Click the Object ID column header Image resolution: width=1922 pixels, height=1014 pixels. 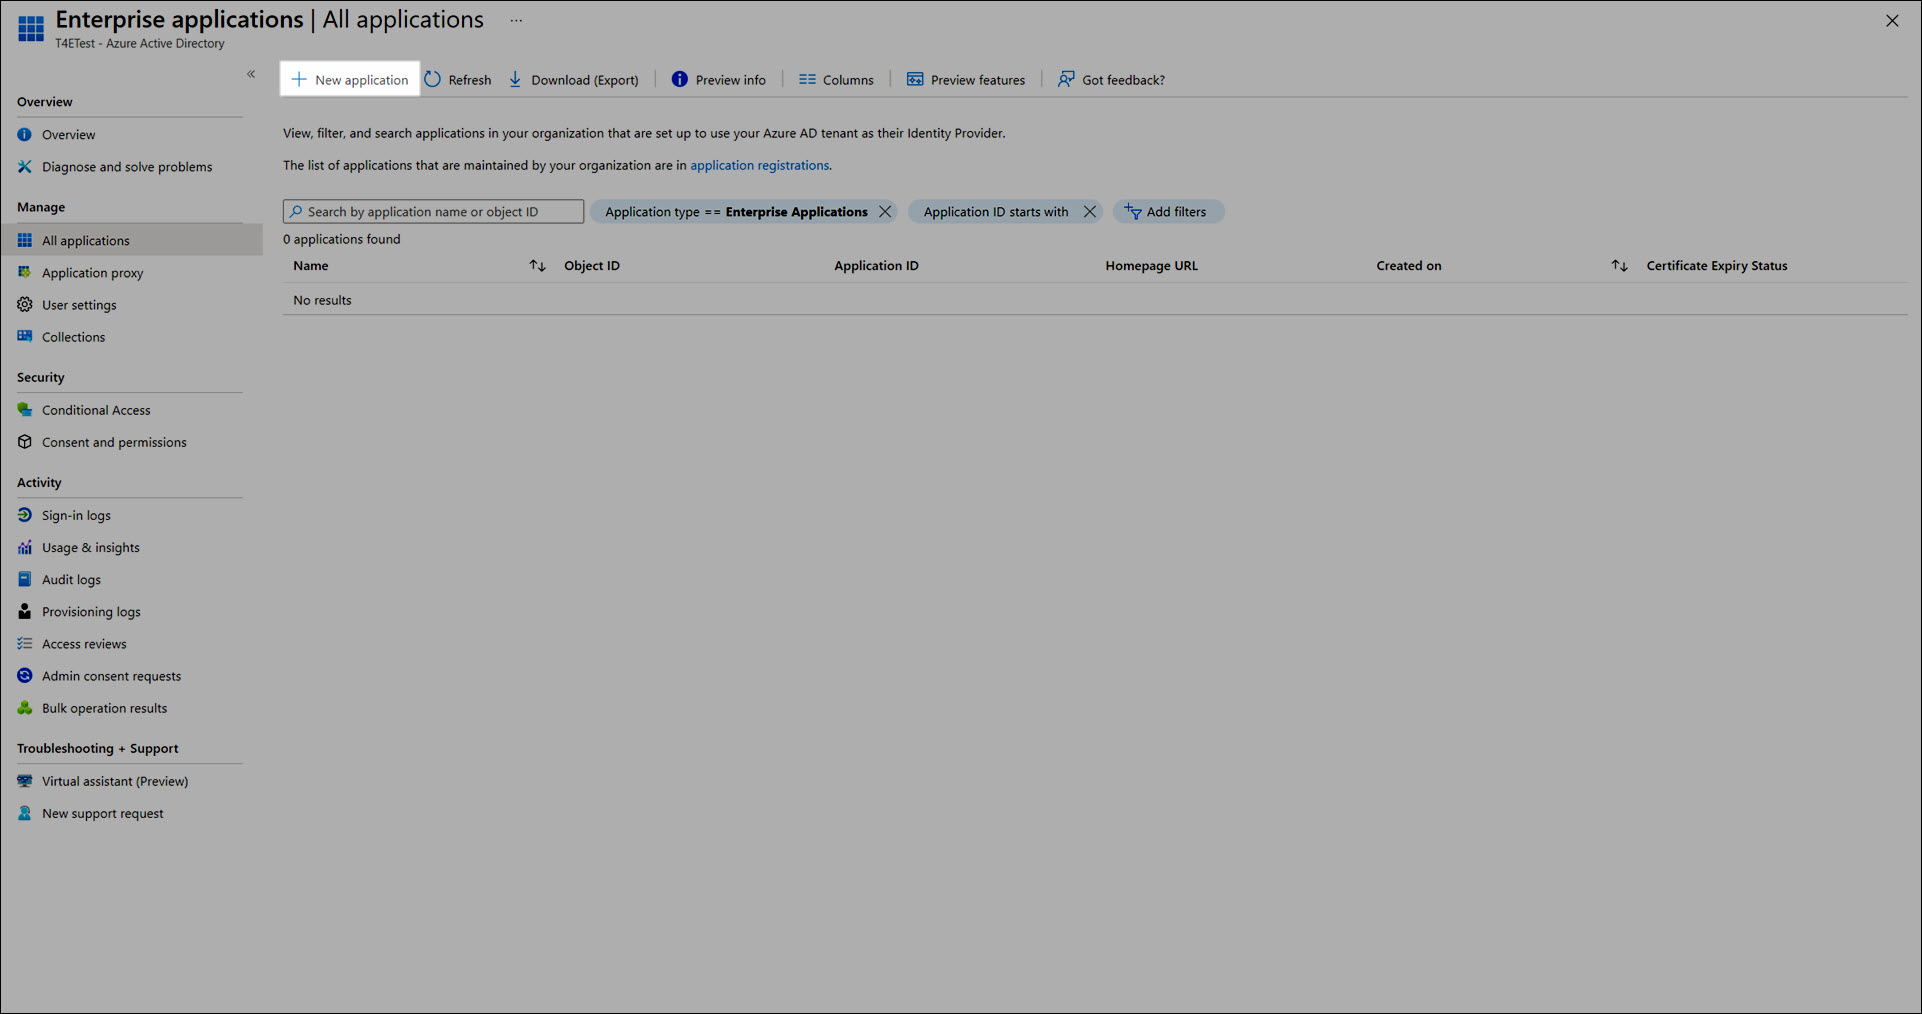592,265
